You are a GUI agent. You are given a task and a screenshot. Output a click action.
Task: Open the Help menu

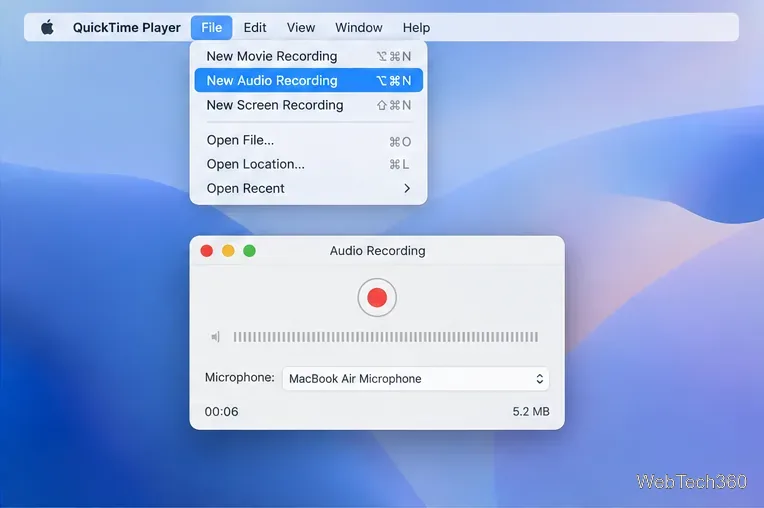point(416,28)
